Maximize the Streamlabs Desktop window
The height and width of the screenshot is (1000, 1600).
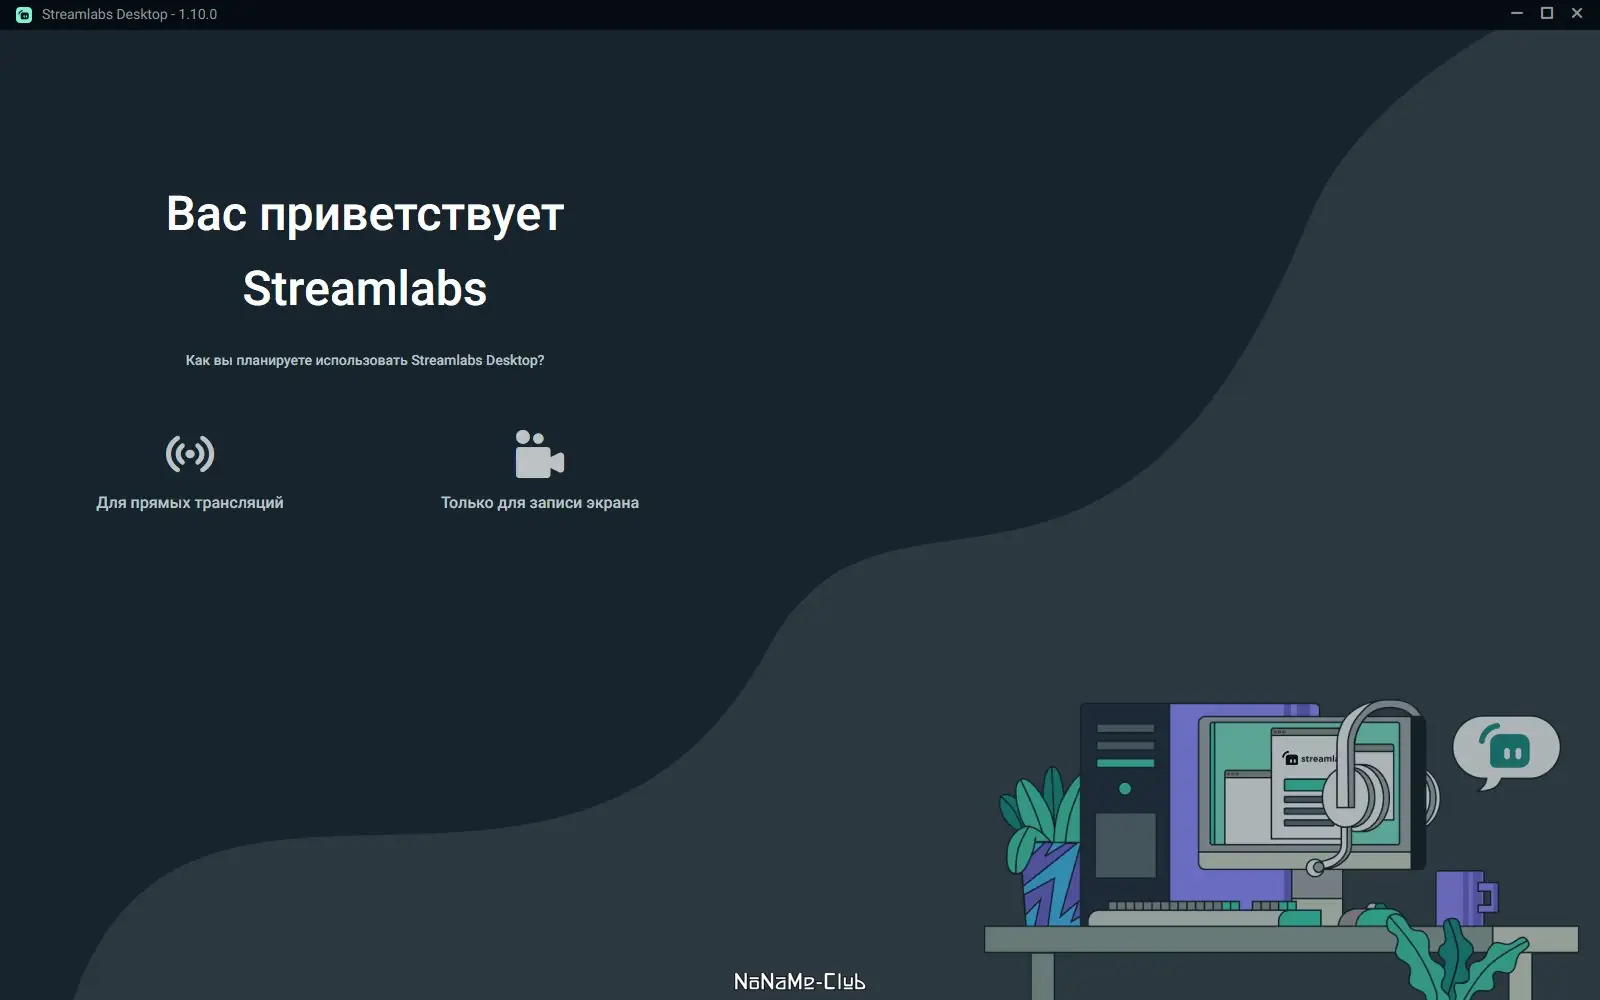[x=1547, y=14]
